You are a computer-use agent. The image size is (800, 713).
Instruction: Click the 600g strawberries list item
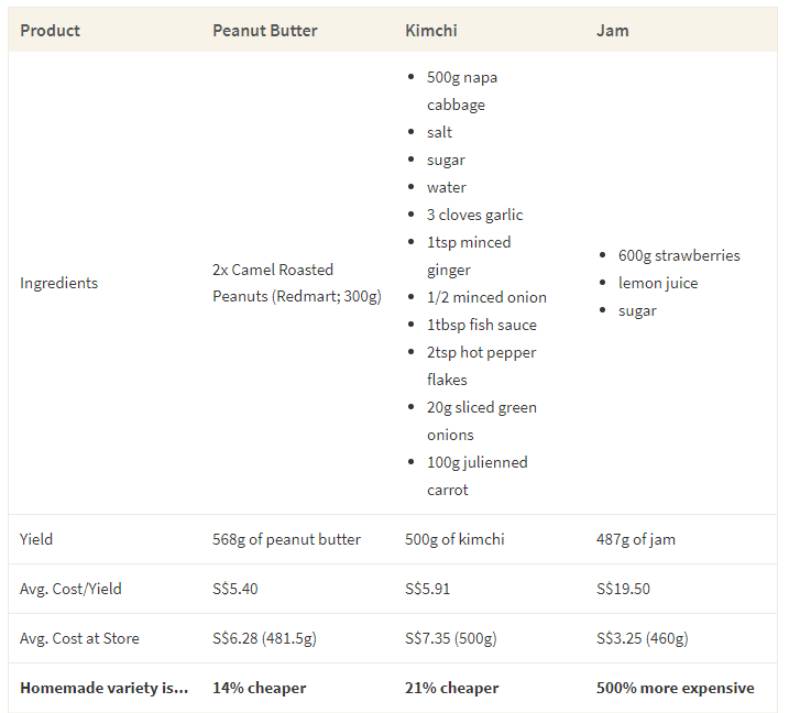[679, 256]
